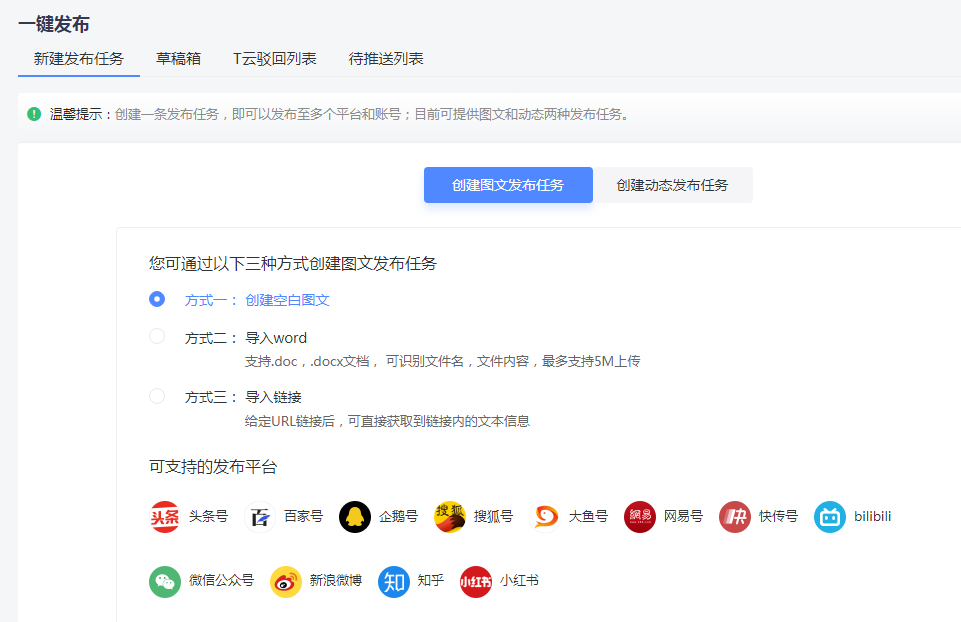
Task: Click the 大鱼号 platform icon
Action: coord(545,517)
